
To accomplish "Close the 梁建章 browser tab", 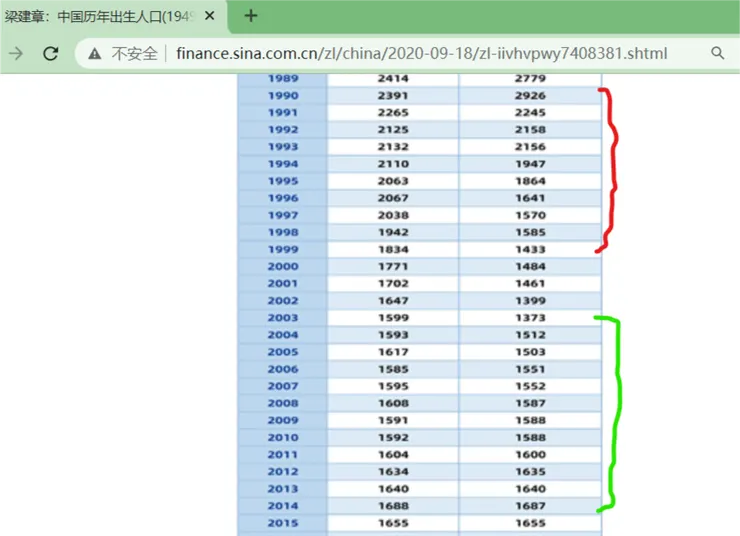I will coord(210,16).
